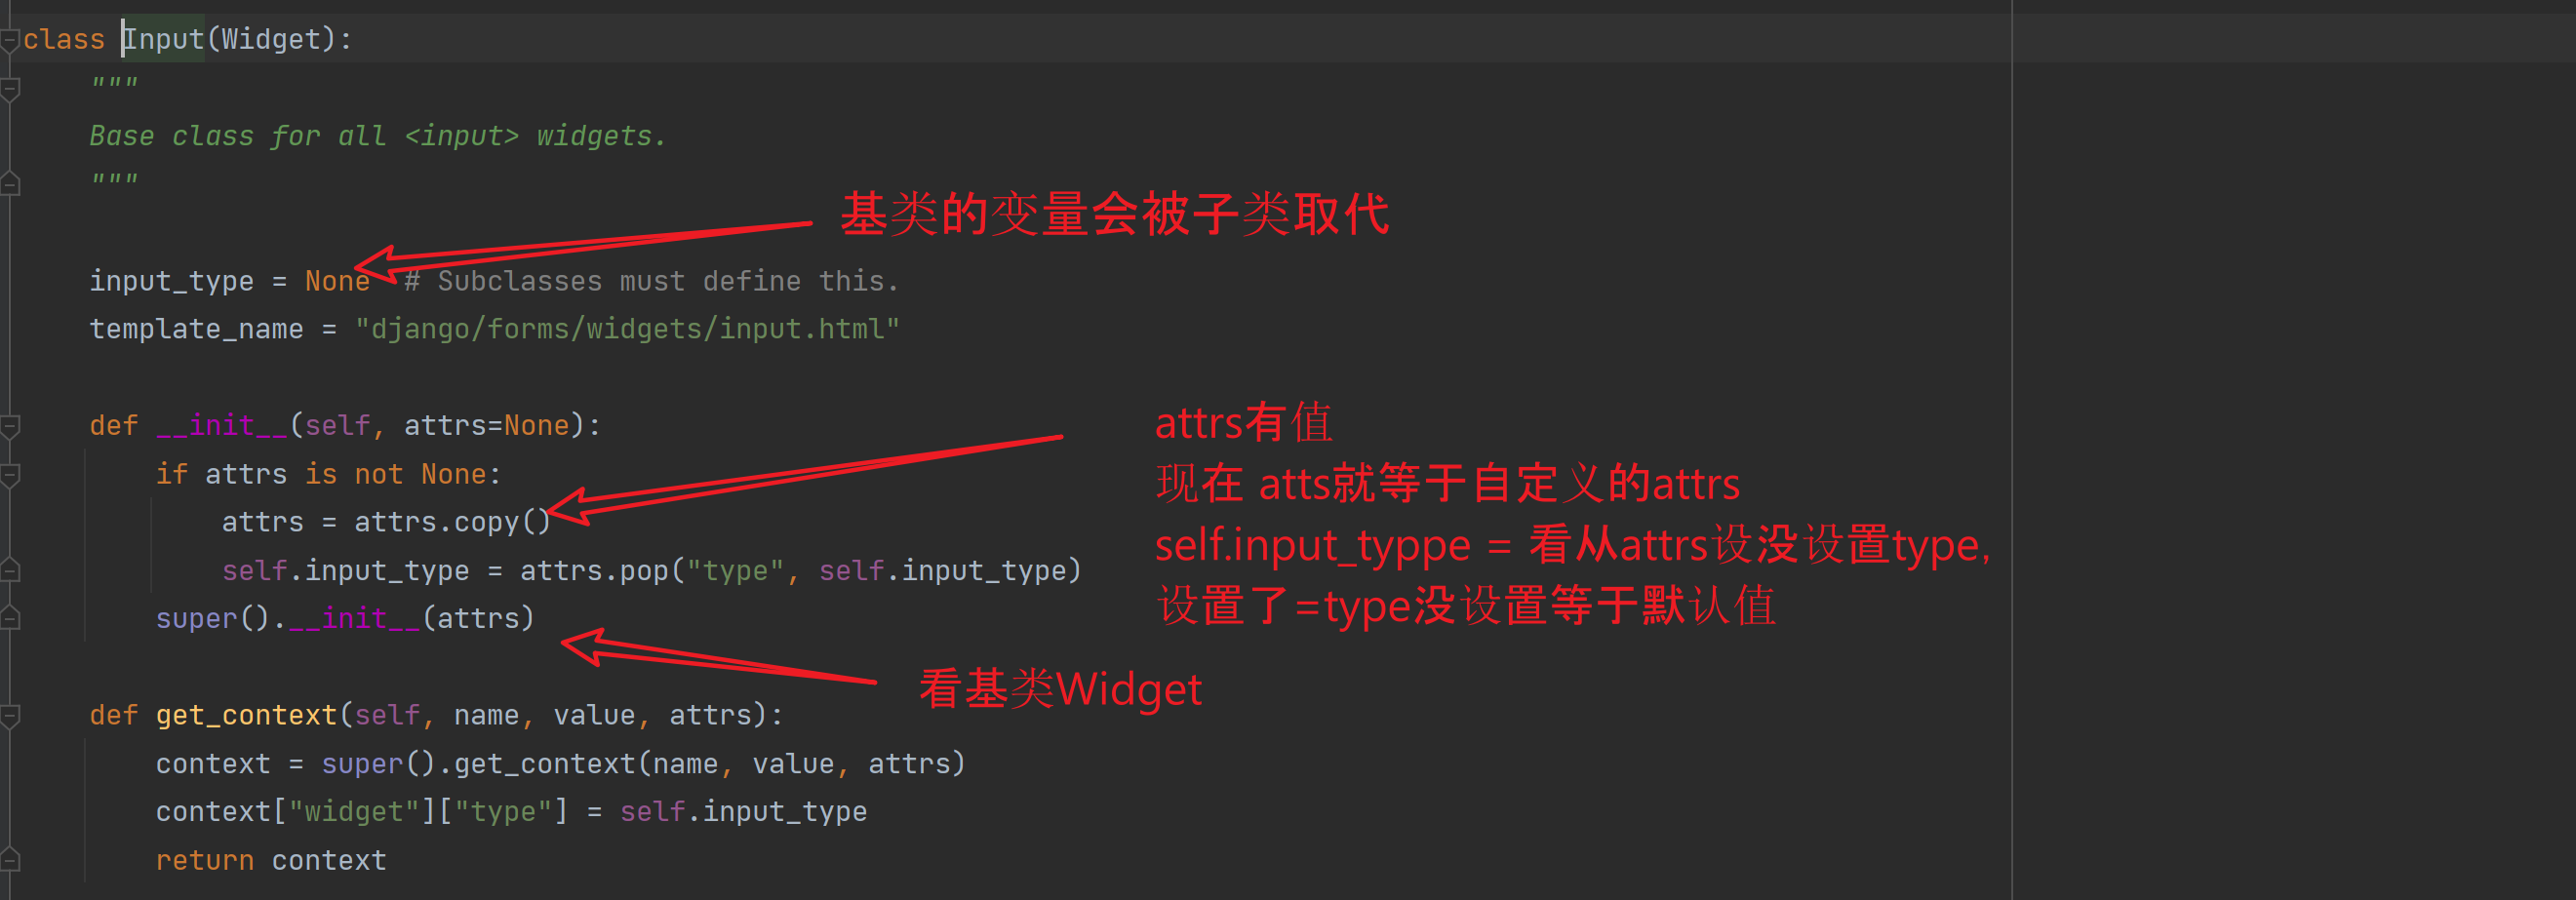The width and height of the screenshot is (2576, 900).
Task: Click get_context function name in definition
Action: click(x=246, y=716)
